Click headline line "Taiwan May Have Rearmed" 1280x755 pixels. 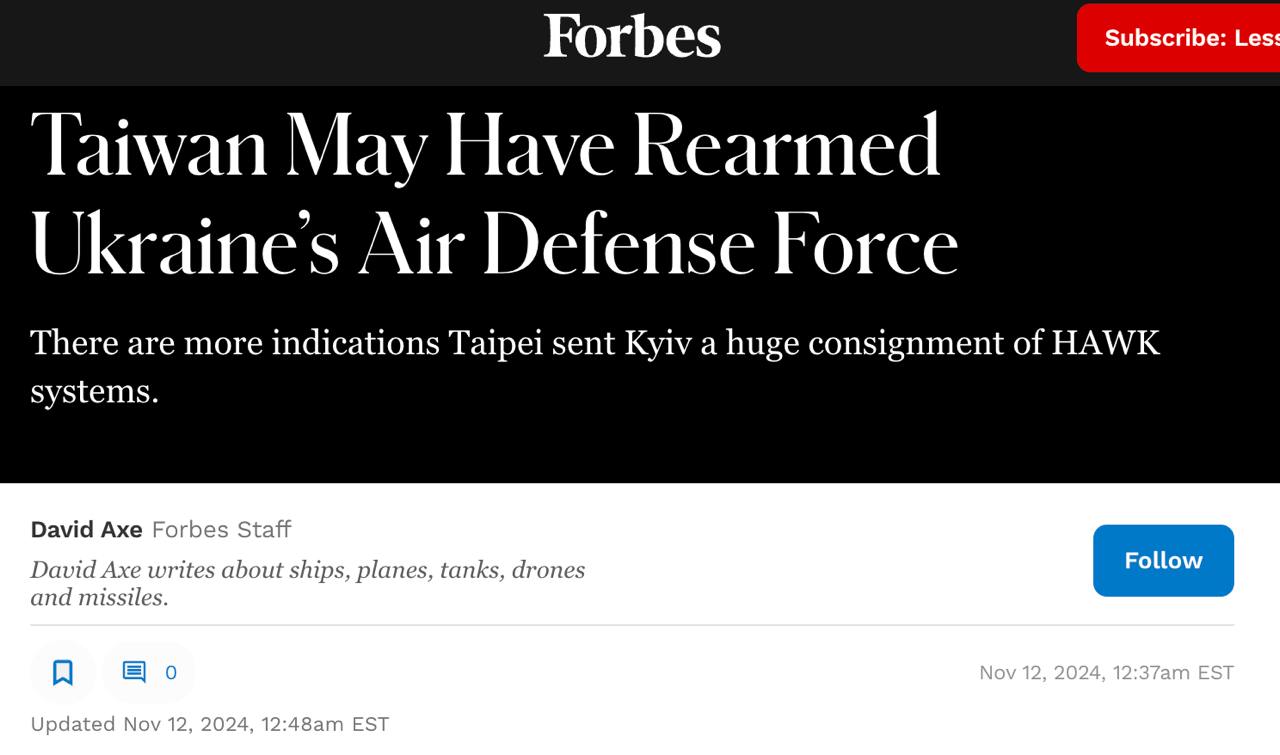pyautogui.click(x=486, y=146)
